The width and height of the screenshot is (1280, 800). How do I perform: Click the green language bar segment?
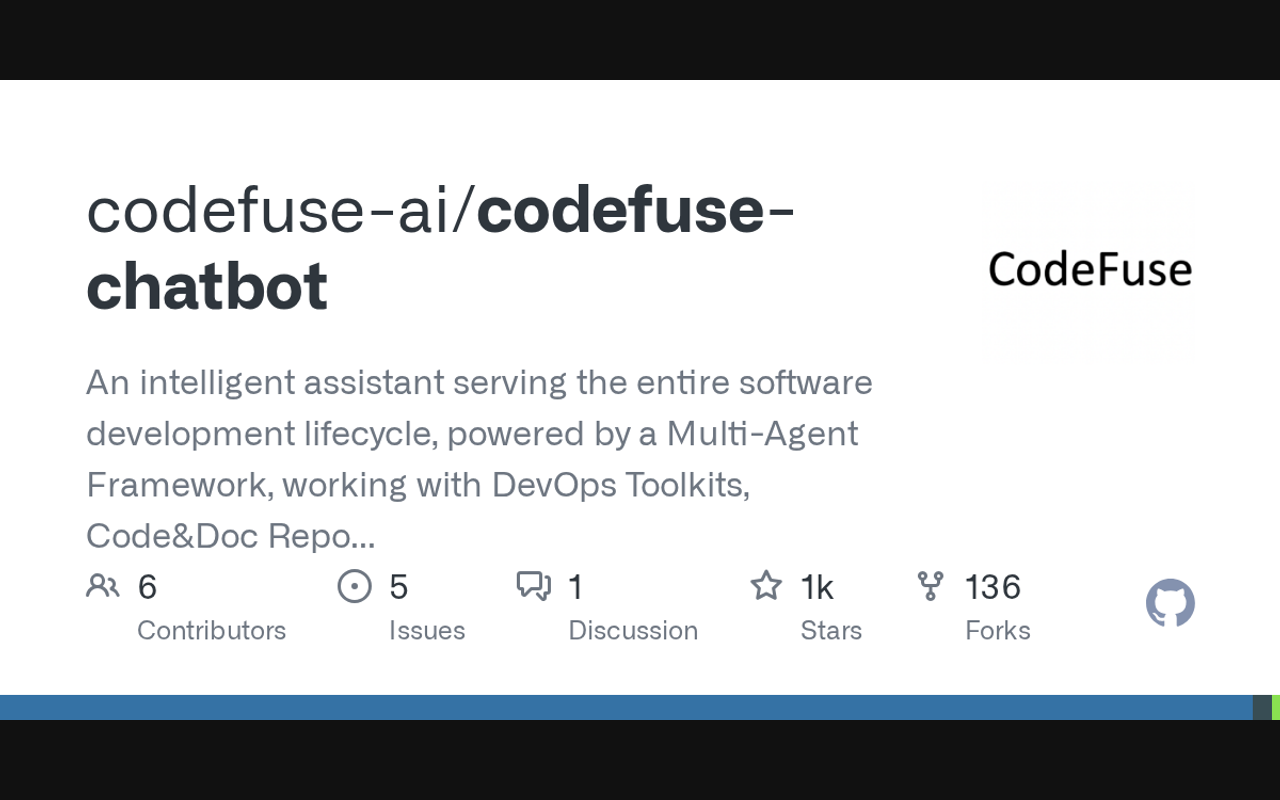pos(1276,708)
